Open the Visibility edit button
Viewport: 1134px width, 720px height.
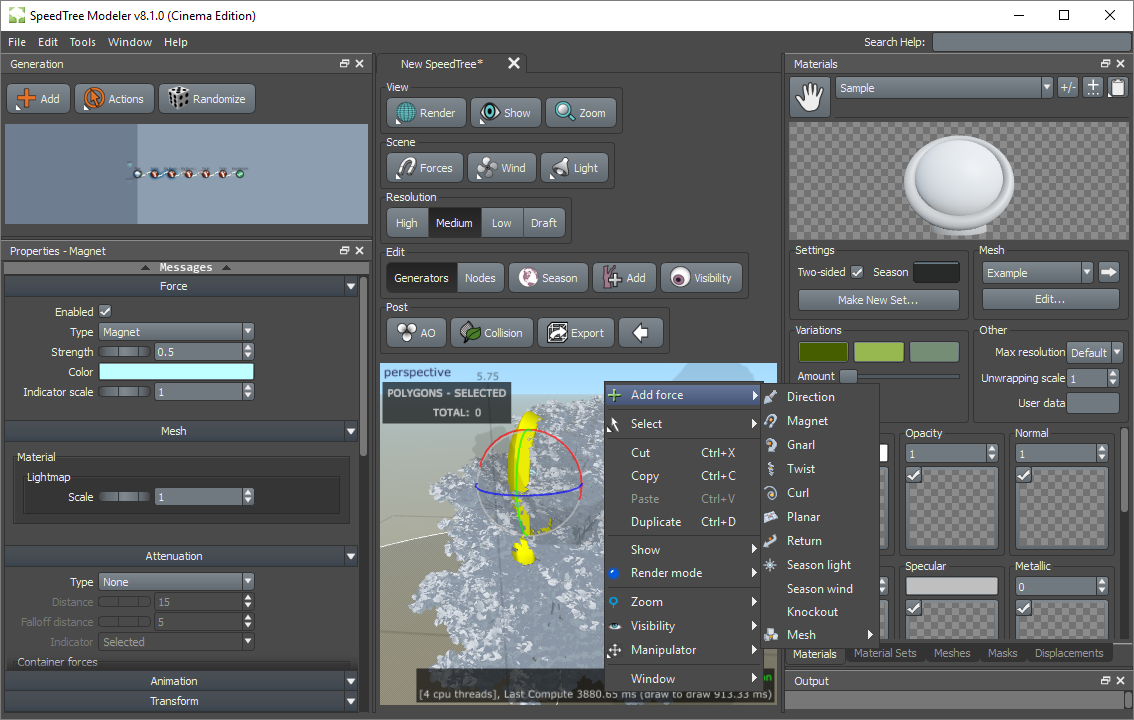pos(701,278)
